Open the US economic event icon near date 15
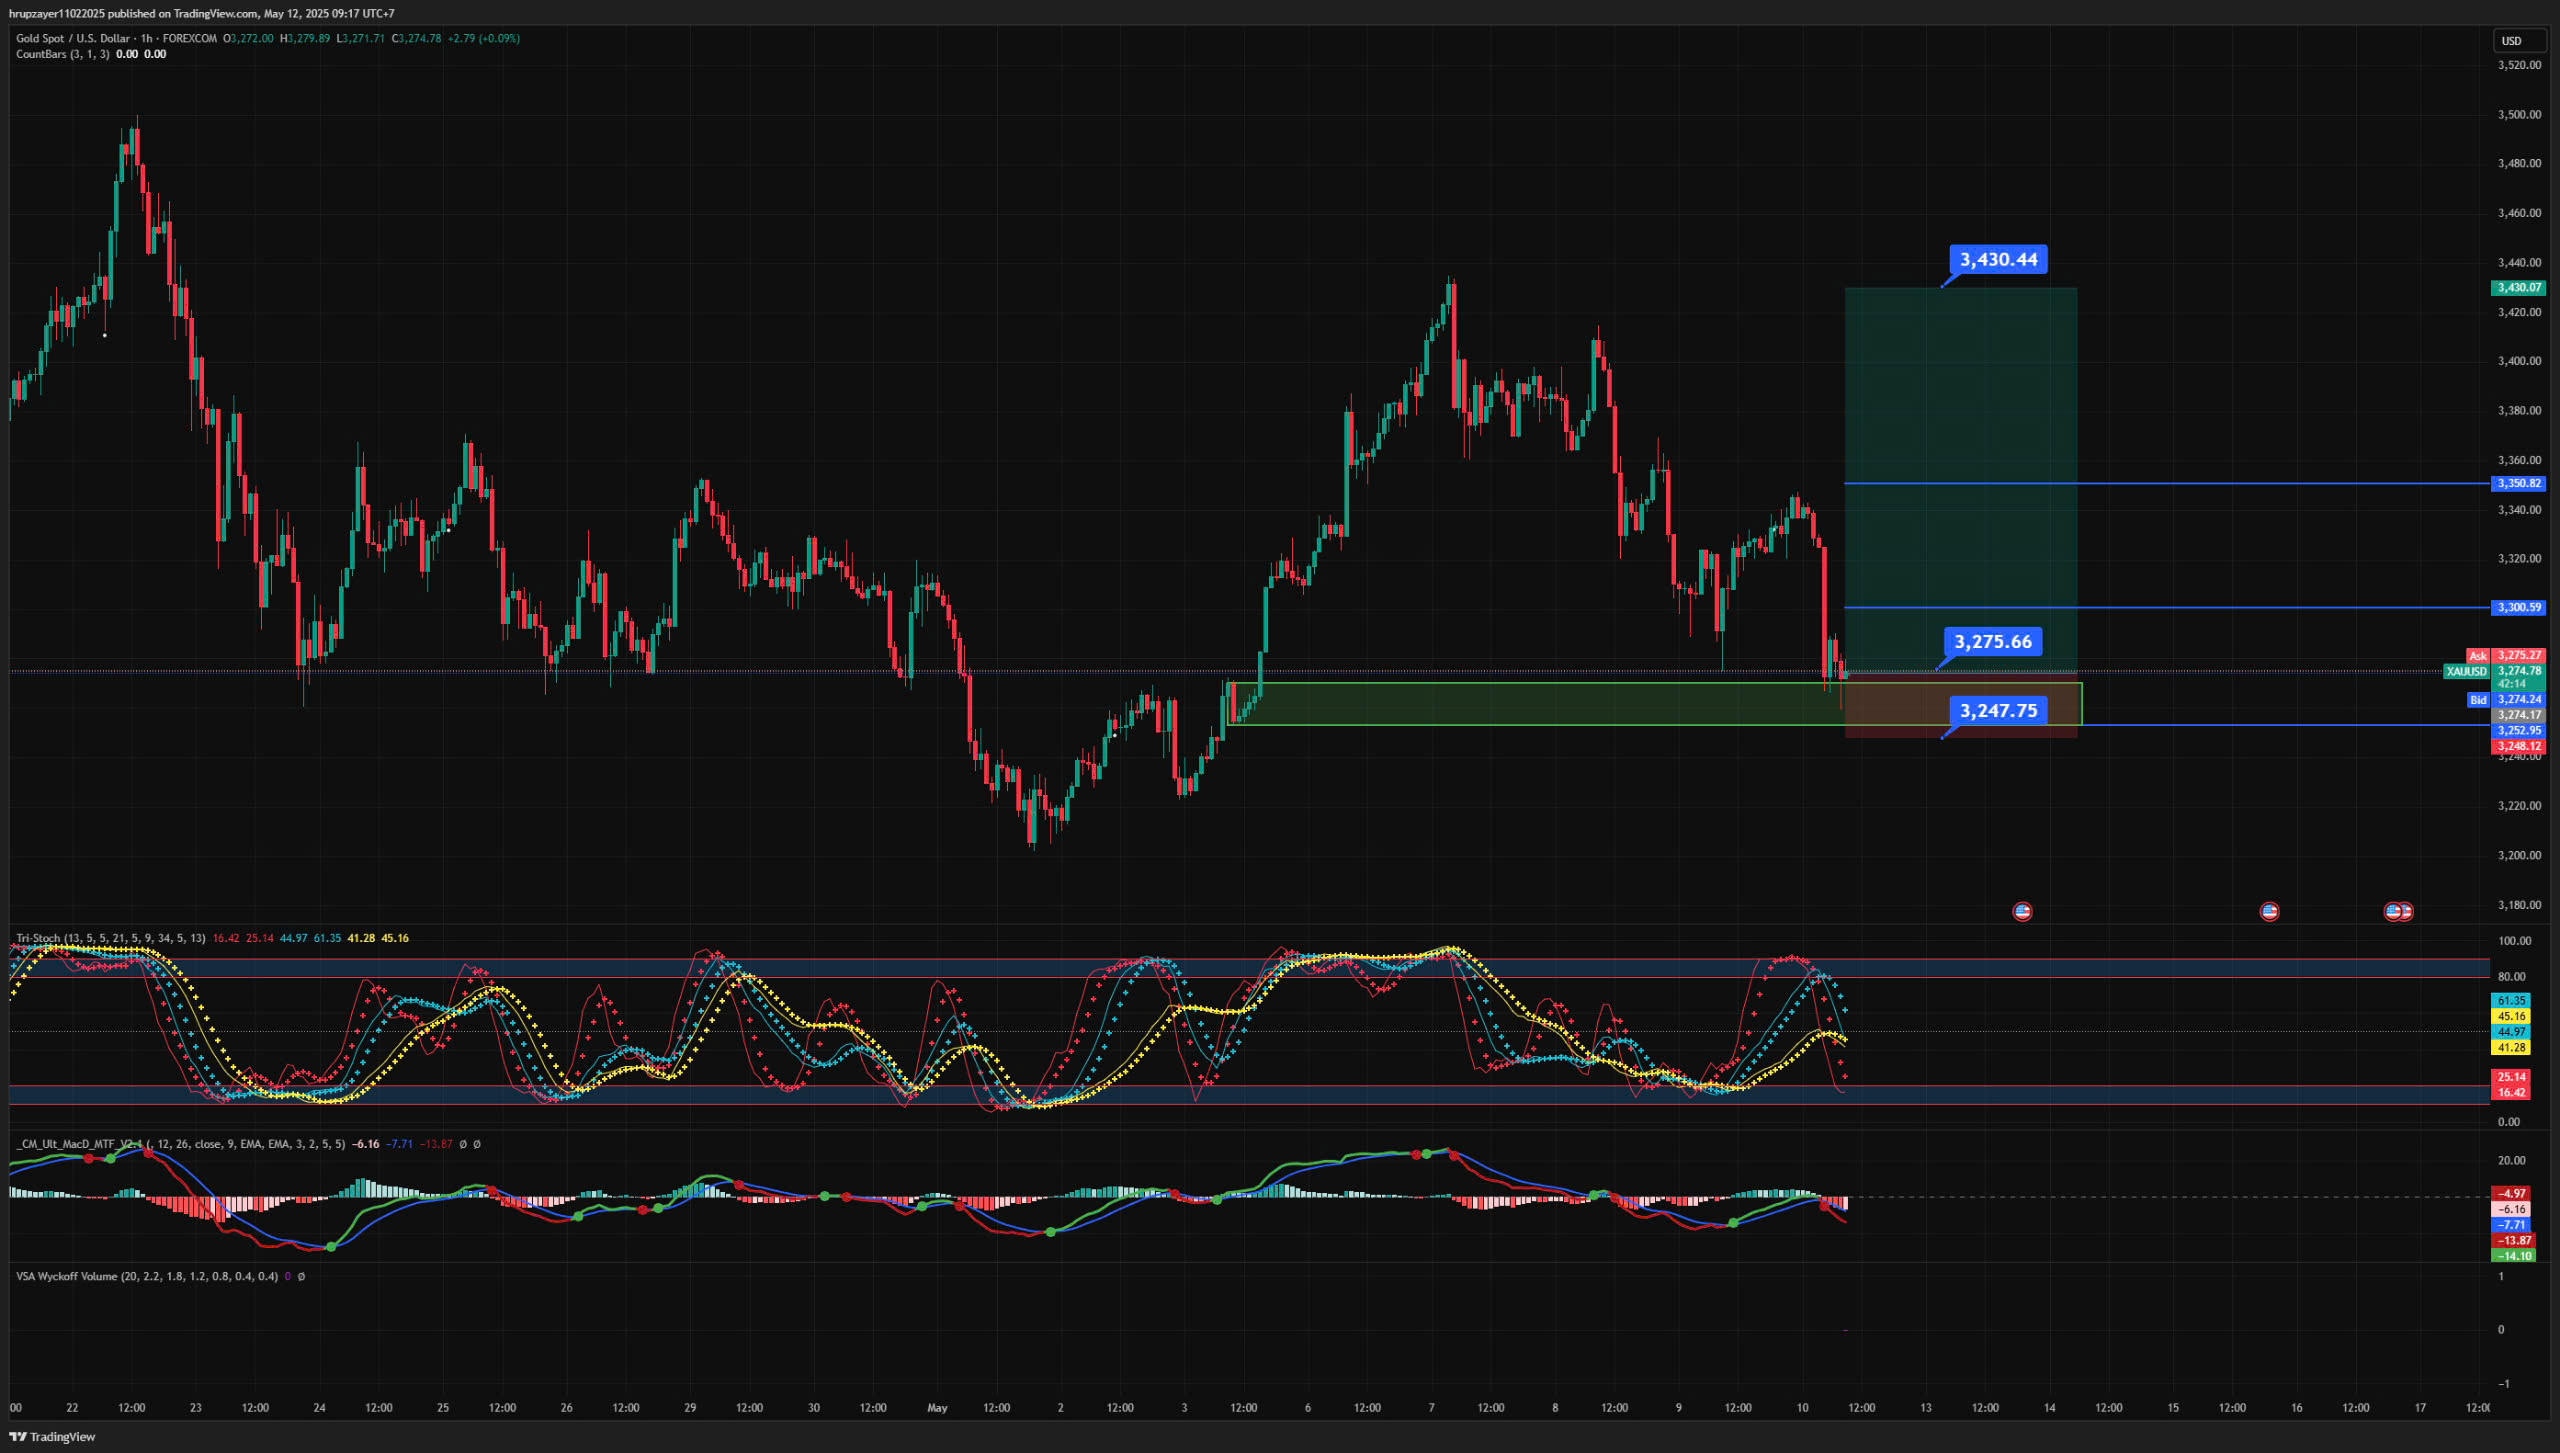 (x=2269, y=911)
